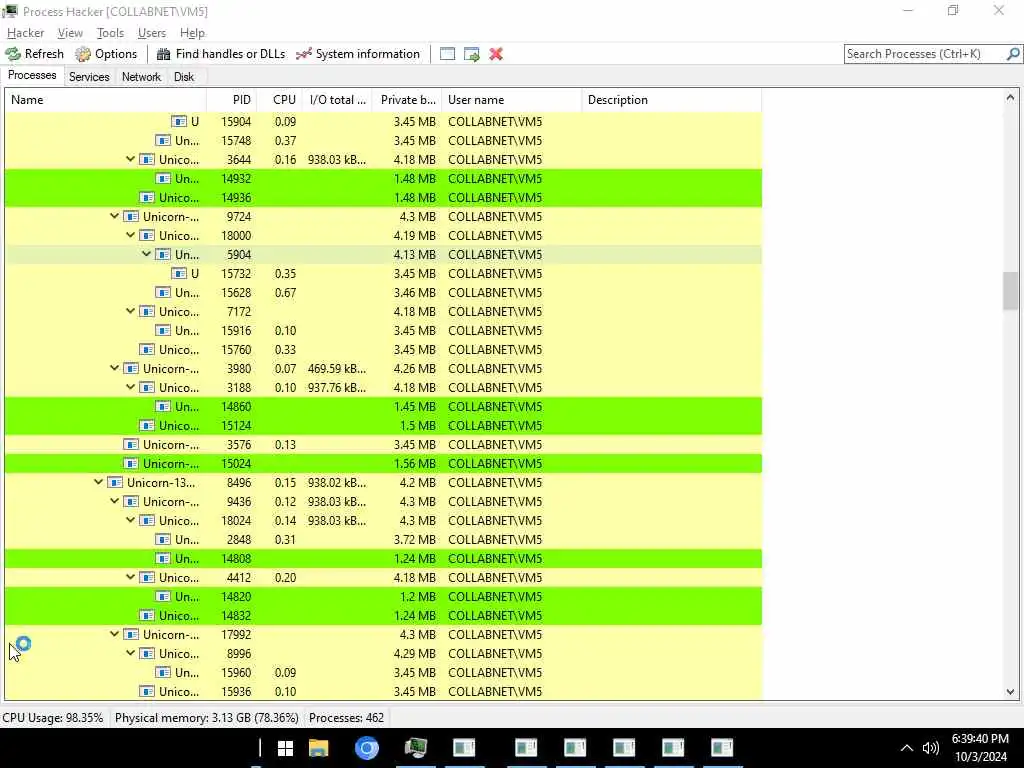1024x768 pixels.
Task: Collapse the process tree node PID 3980
Action: pyautogui.click(x=114, y=368)
